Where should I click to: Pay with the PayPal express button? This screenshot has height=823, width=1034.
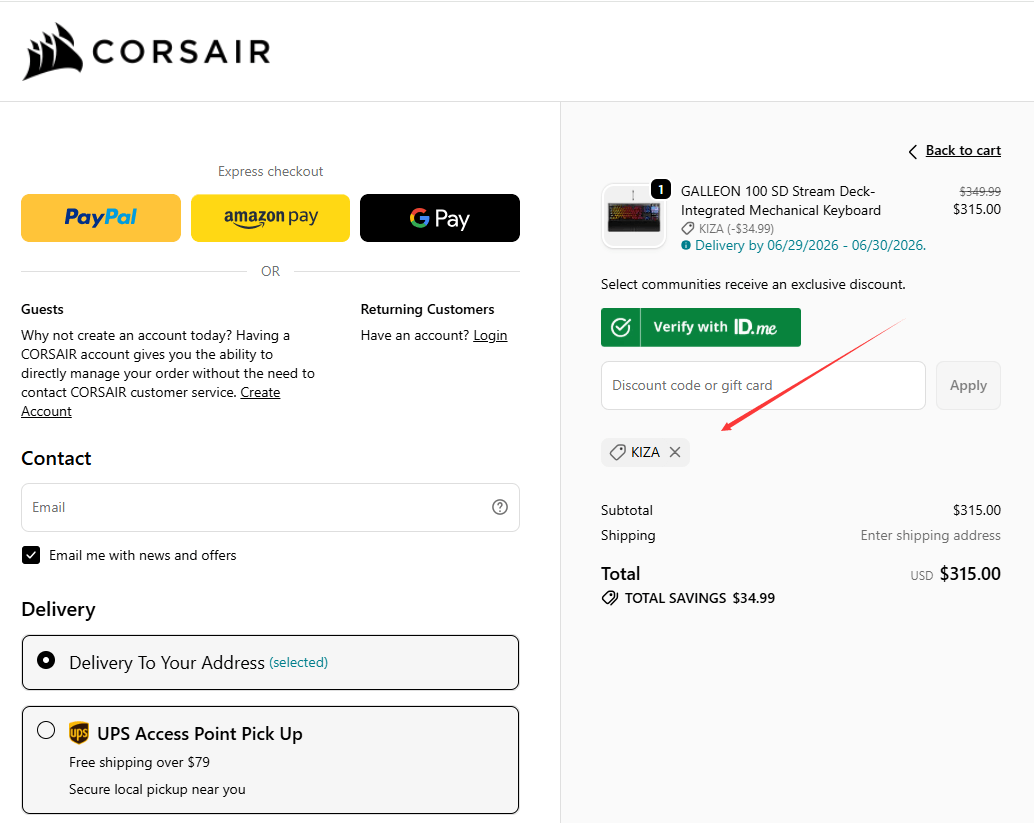tap(101, 218)
